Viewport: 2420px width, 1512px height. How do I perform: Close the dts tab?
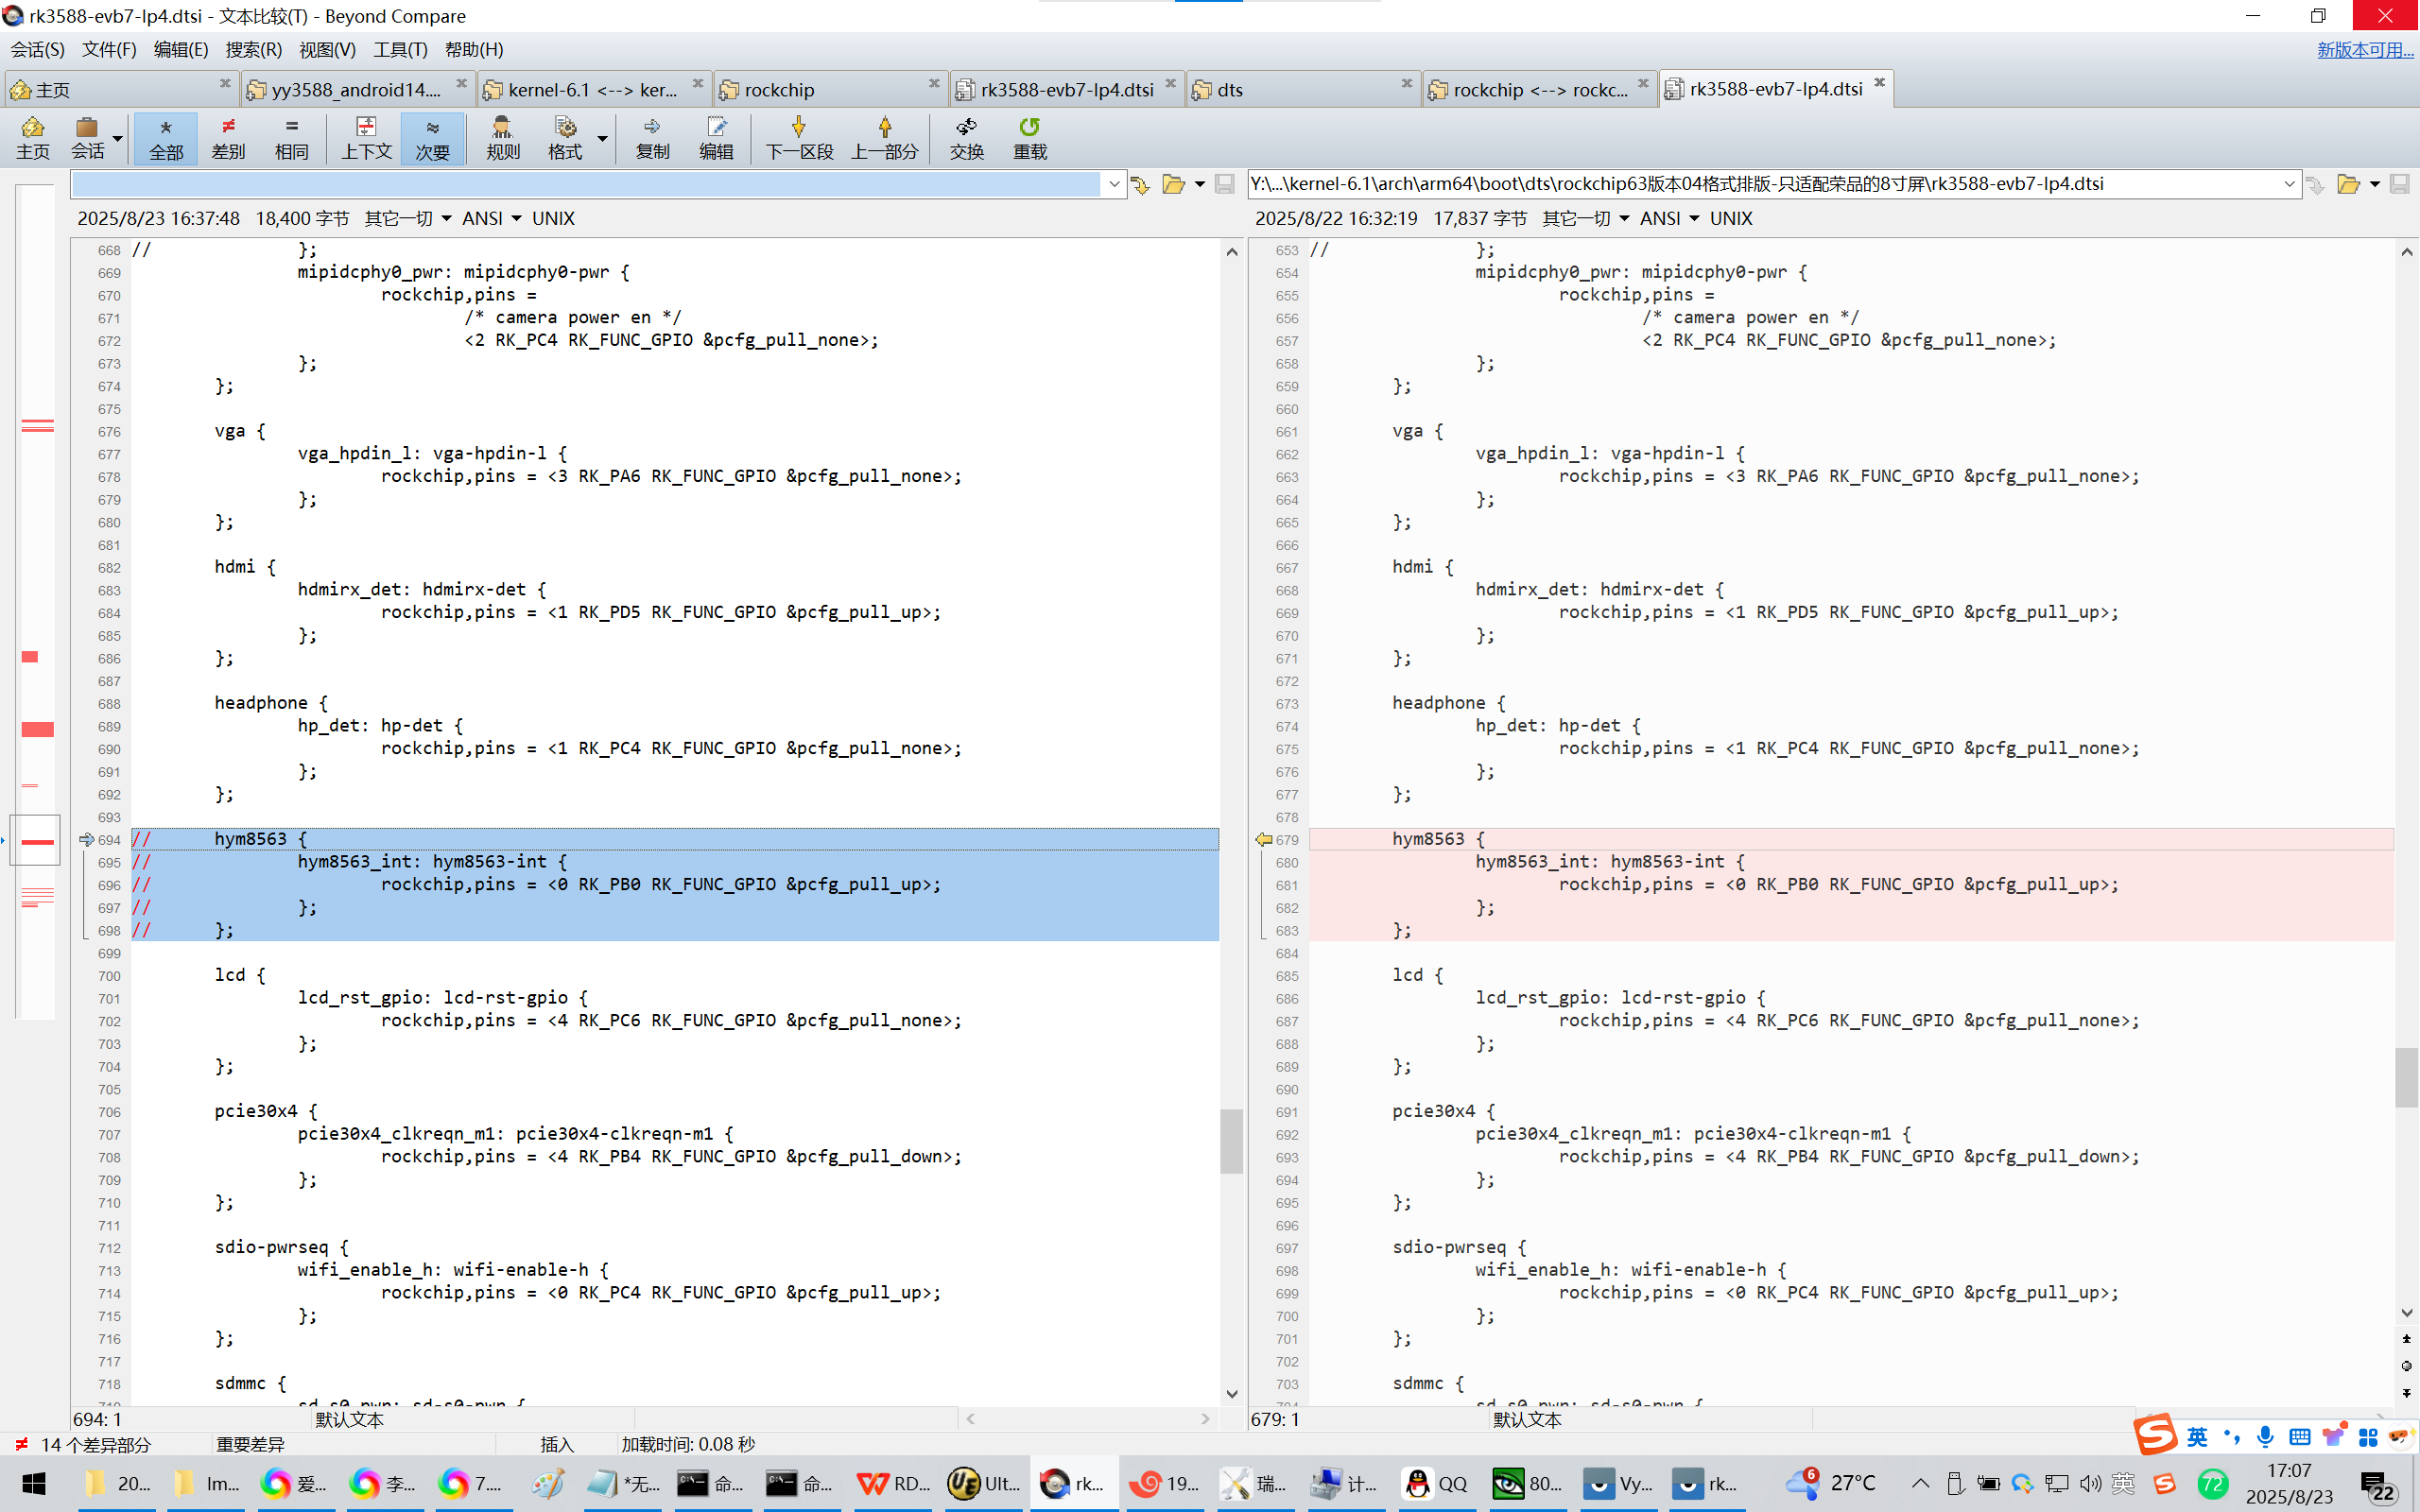(x=1406, y=83)
